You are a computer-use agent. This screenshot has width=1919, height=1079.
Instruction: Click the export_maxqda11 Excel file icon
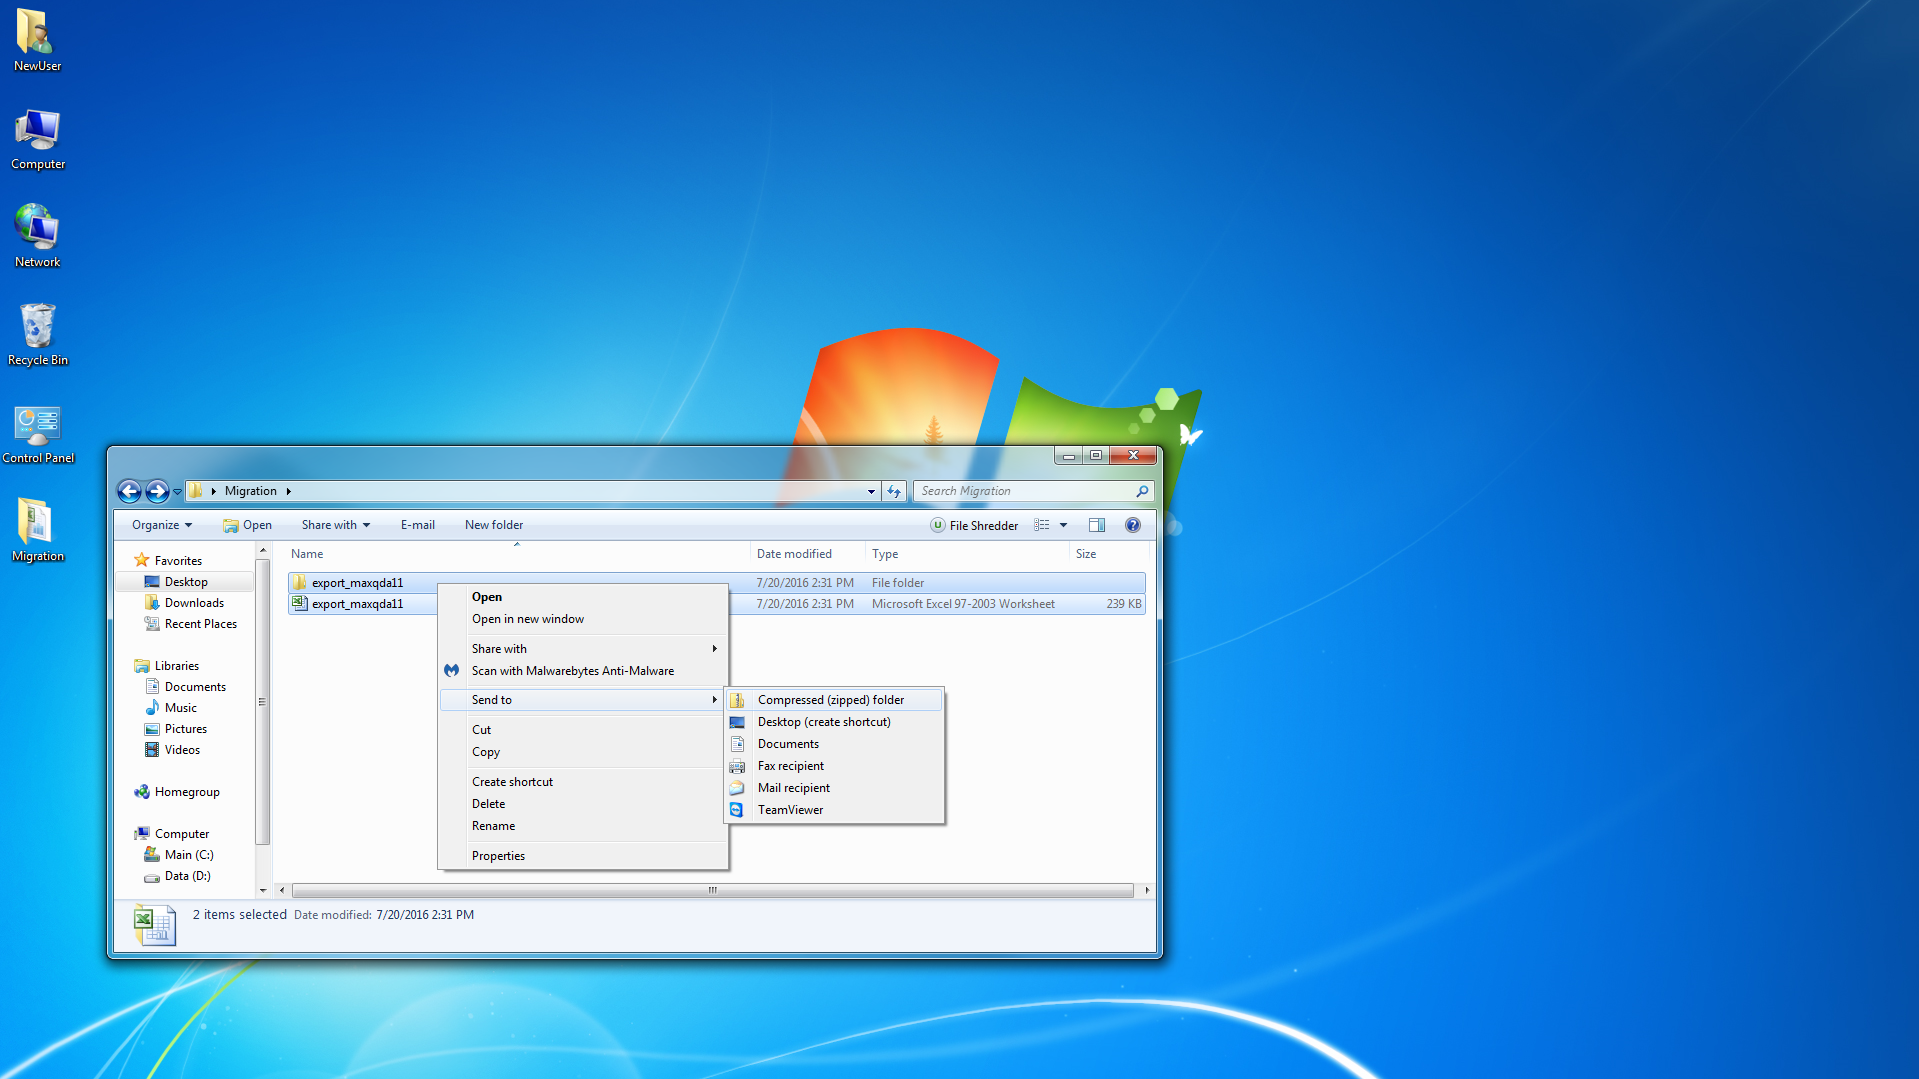pyautogui.click(x=299, y=603)
